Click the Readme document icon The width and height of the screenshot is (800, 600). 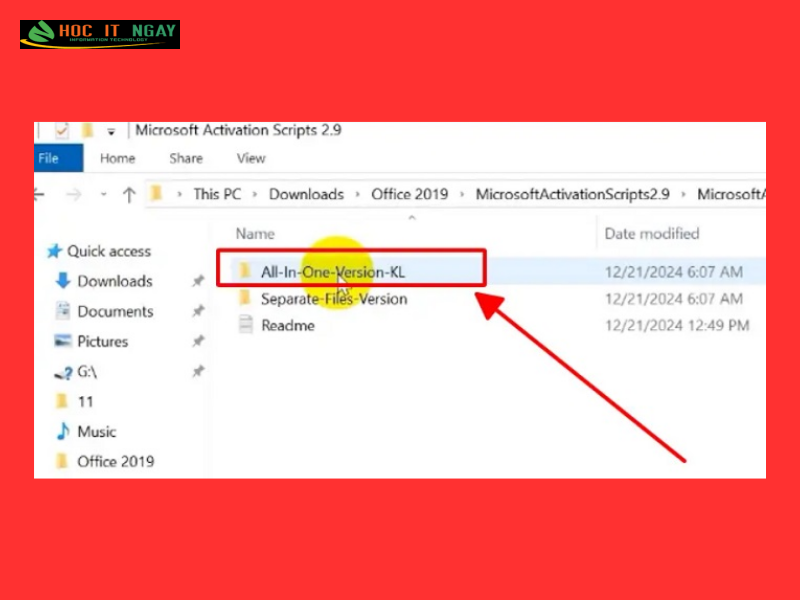(246, 324)
